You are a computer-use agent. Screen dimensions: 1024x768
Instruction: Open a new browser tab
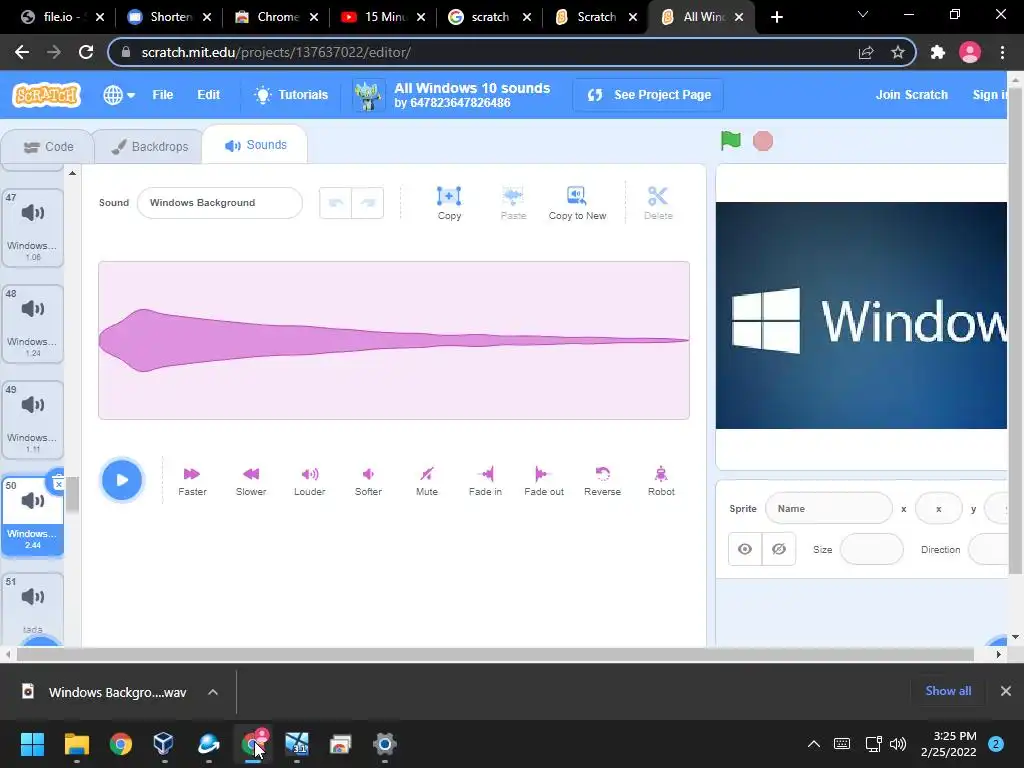pyautogui.click(x=776, y=17)
